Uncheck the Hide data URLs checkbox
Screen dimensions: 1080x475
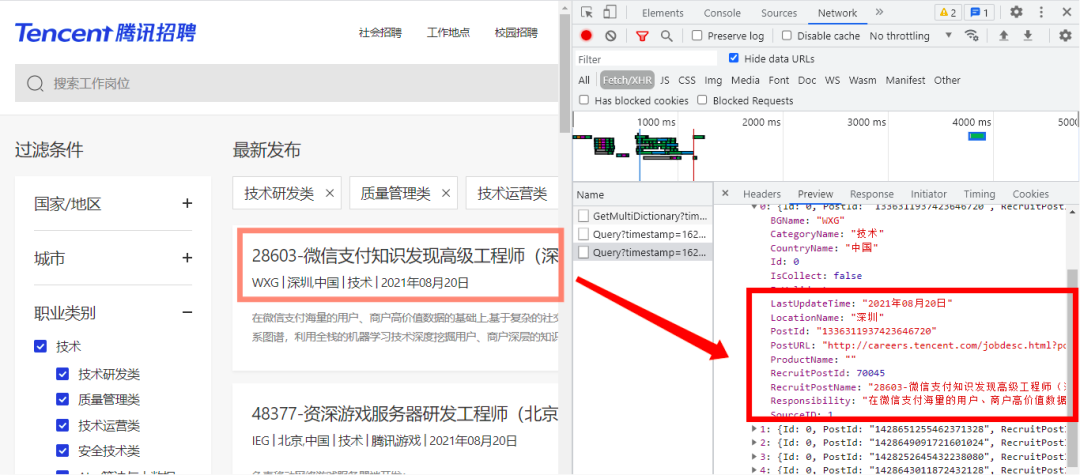(x=734, y=59)
